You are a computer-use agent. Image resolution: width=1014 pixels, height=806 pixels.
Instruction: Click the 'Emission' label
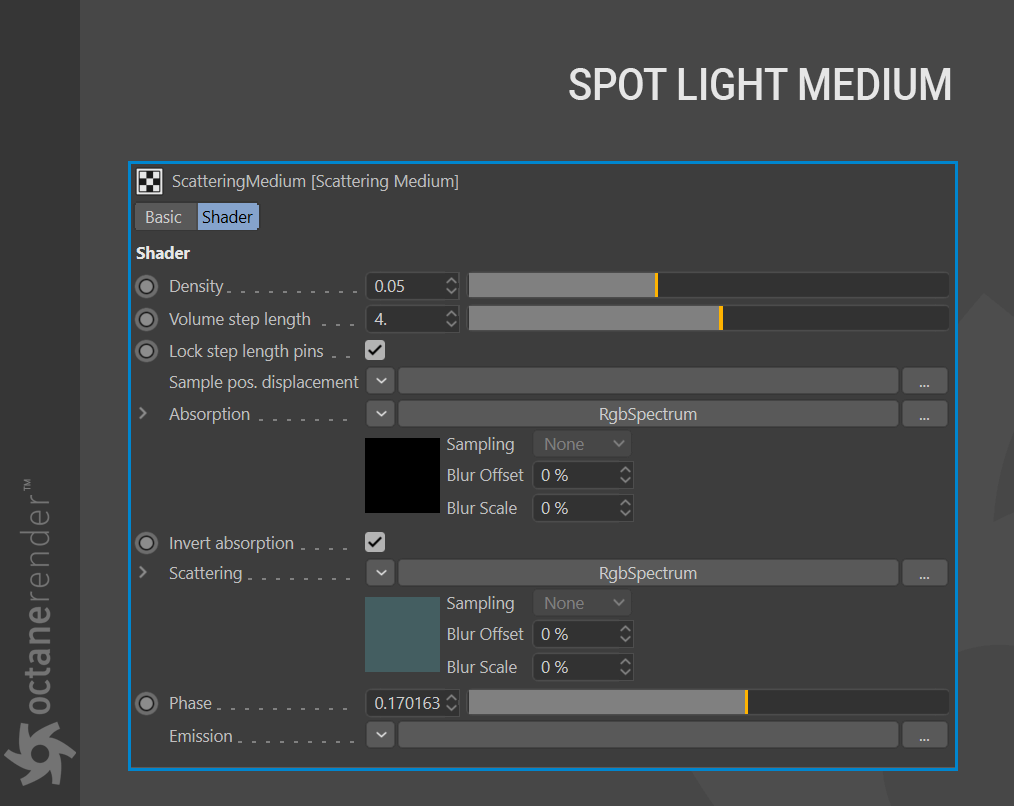coord(200,736)
